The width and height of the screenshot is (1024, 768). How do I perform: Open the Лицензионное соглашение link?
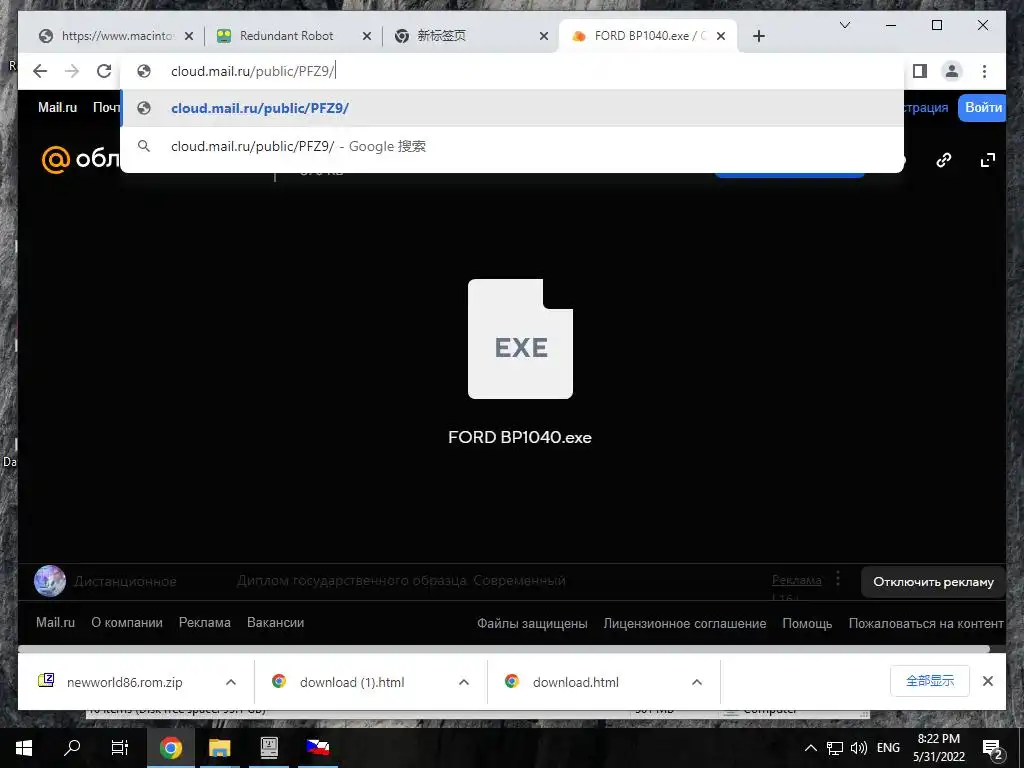click(x=684, y=623)
